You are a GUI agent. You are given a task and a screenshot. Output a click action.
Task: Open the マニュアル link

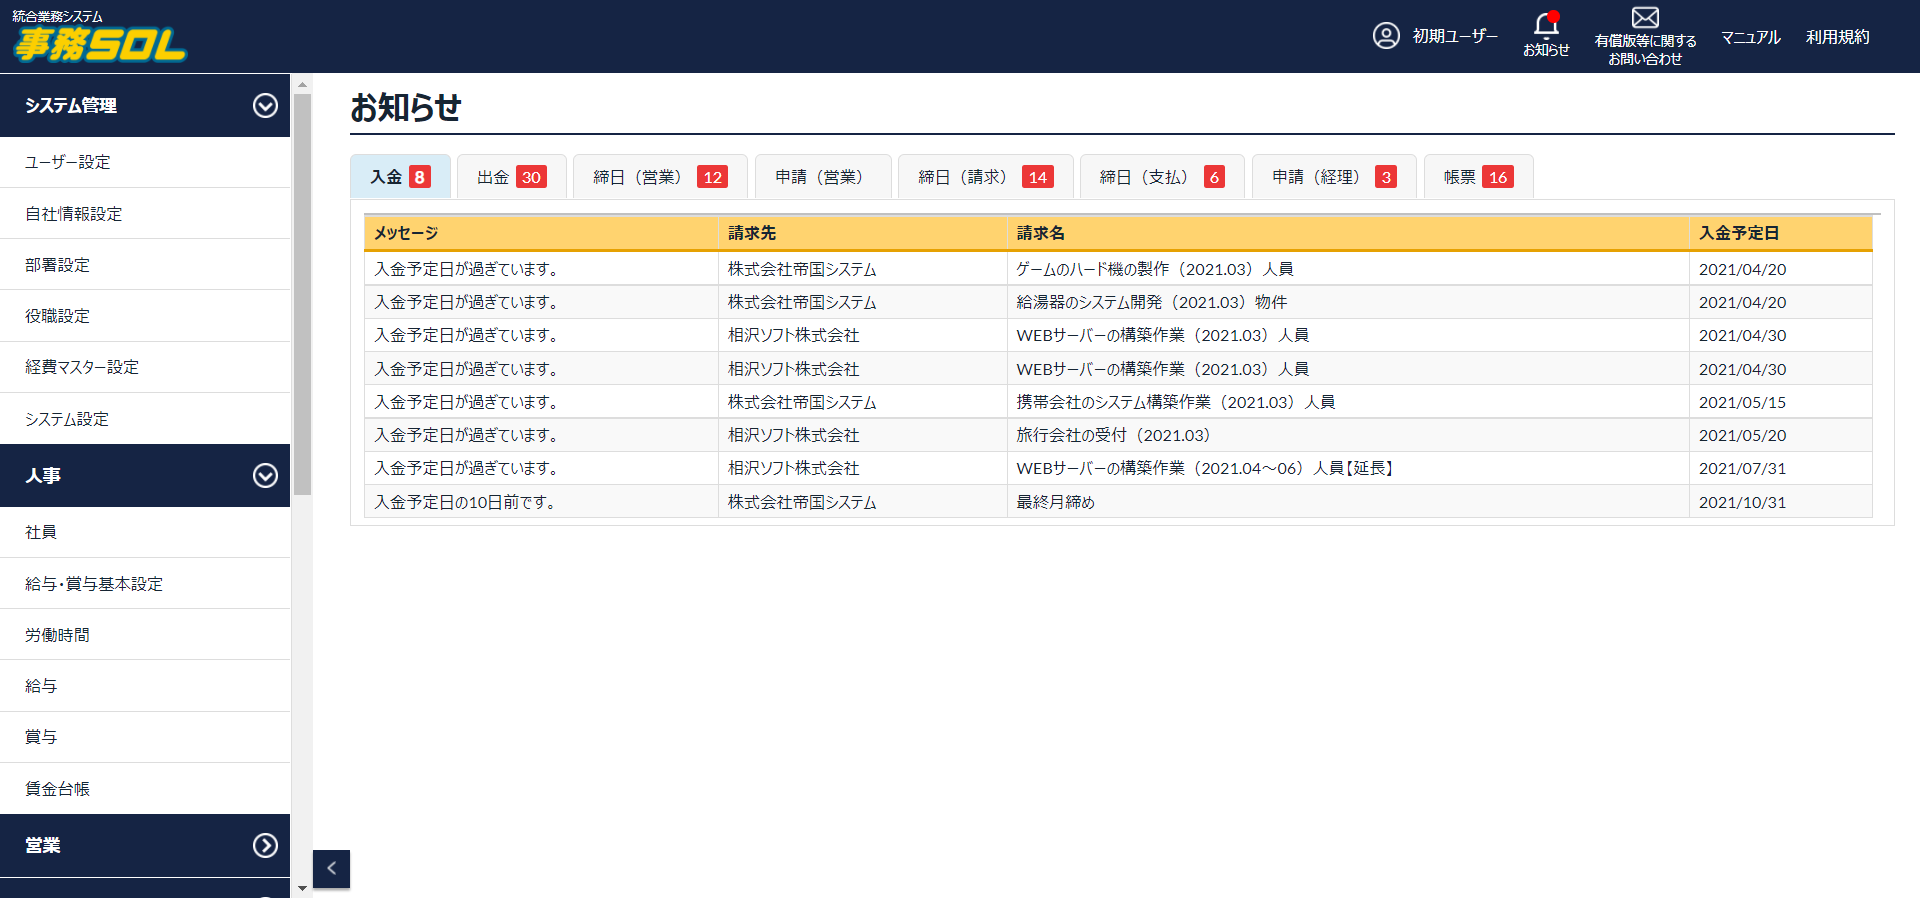point(1750,37)
